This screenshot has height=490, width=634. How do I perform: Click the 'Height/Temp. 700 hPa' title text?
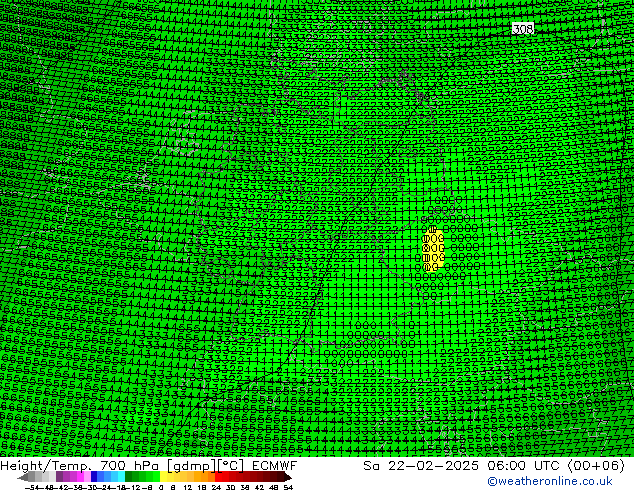click(x=80, y=465)
